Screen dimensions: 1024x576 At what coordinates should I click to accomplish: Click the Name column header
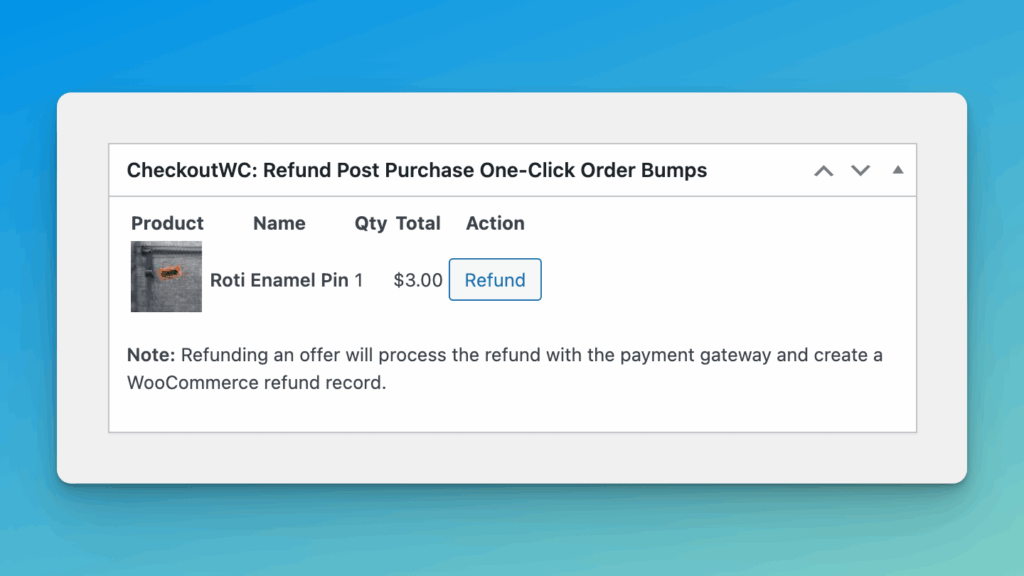(x=279, y=223)
